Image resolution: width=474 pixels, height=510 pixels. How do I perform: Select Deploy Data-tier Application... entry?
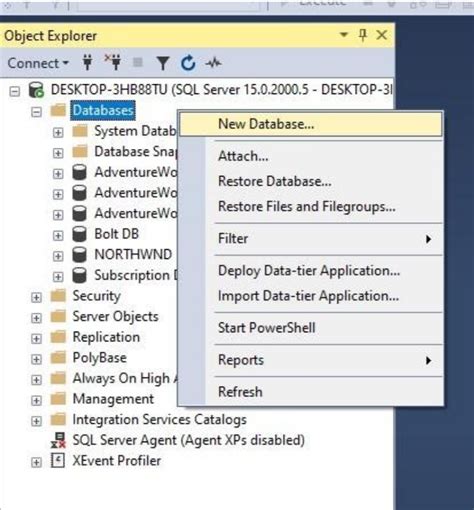click(311, 271)
